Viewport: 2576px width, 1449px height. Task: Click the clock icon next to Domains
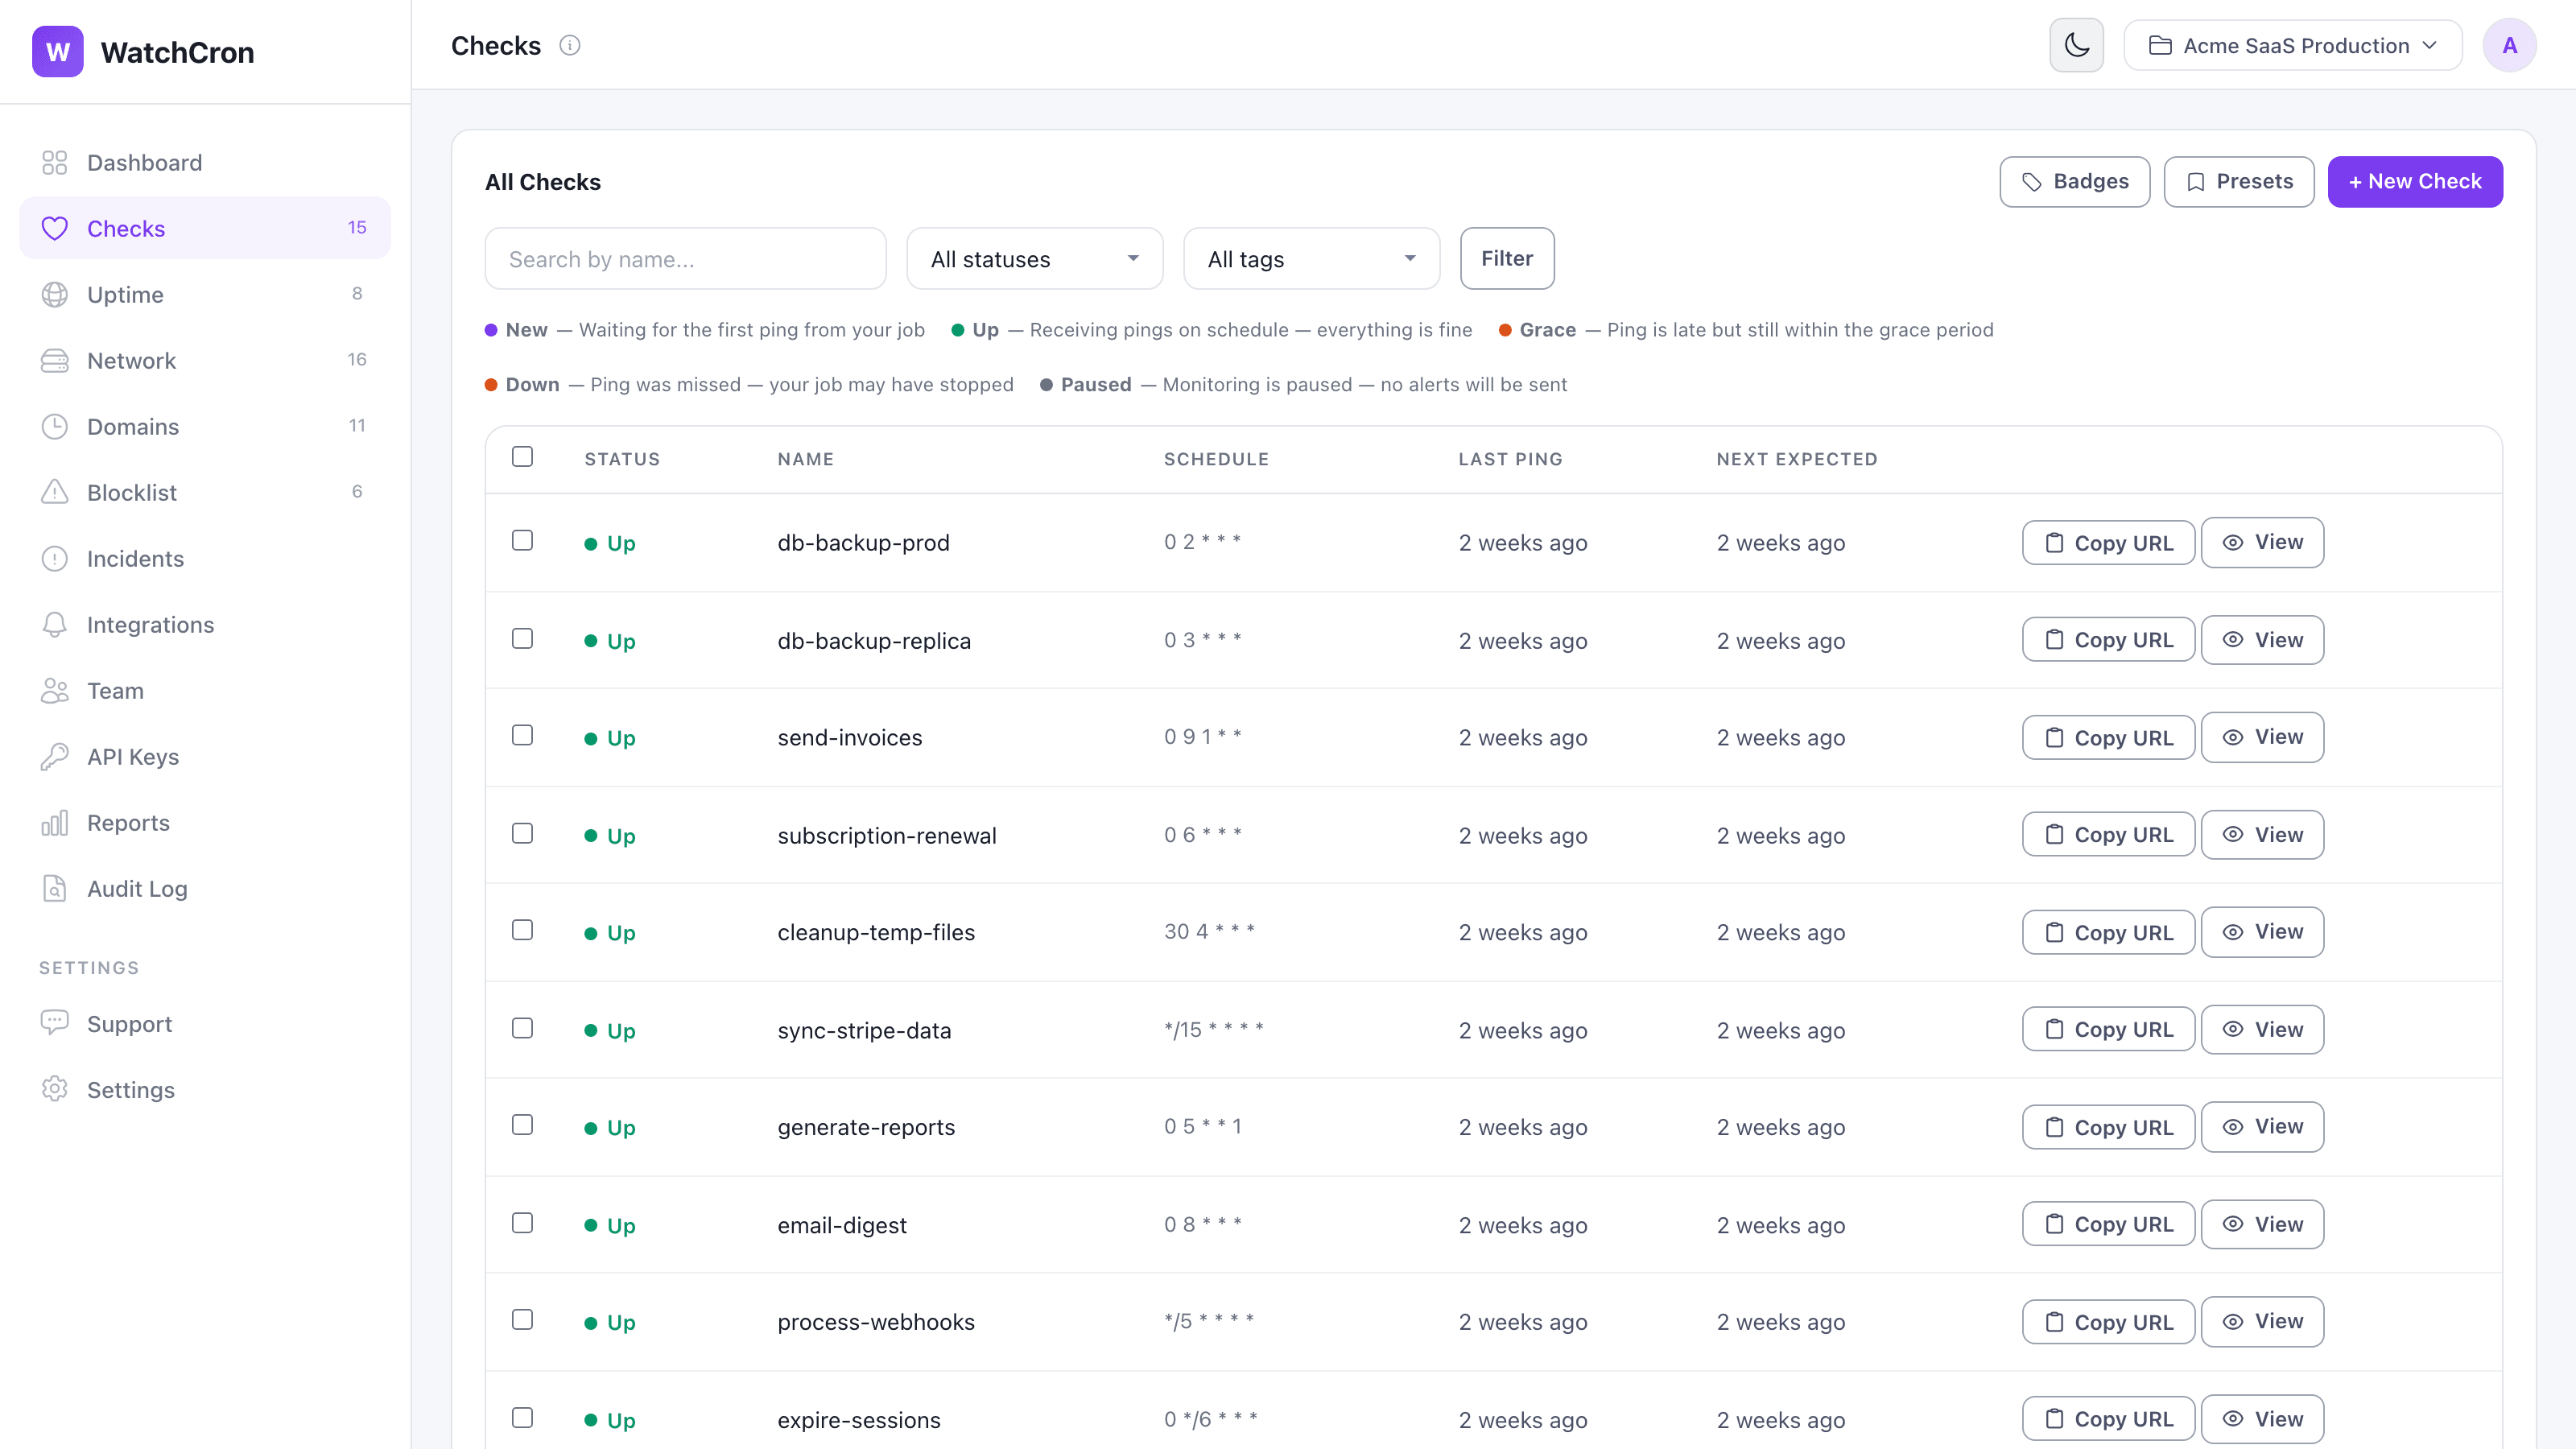coord(55,427)
